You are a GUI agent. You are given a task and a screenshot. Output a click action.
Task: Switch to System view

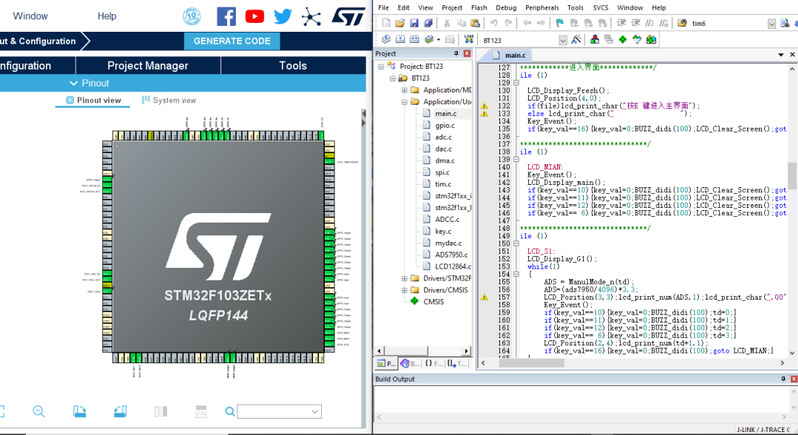[x=169, y=100]
